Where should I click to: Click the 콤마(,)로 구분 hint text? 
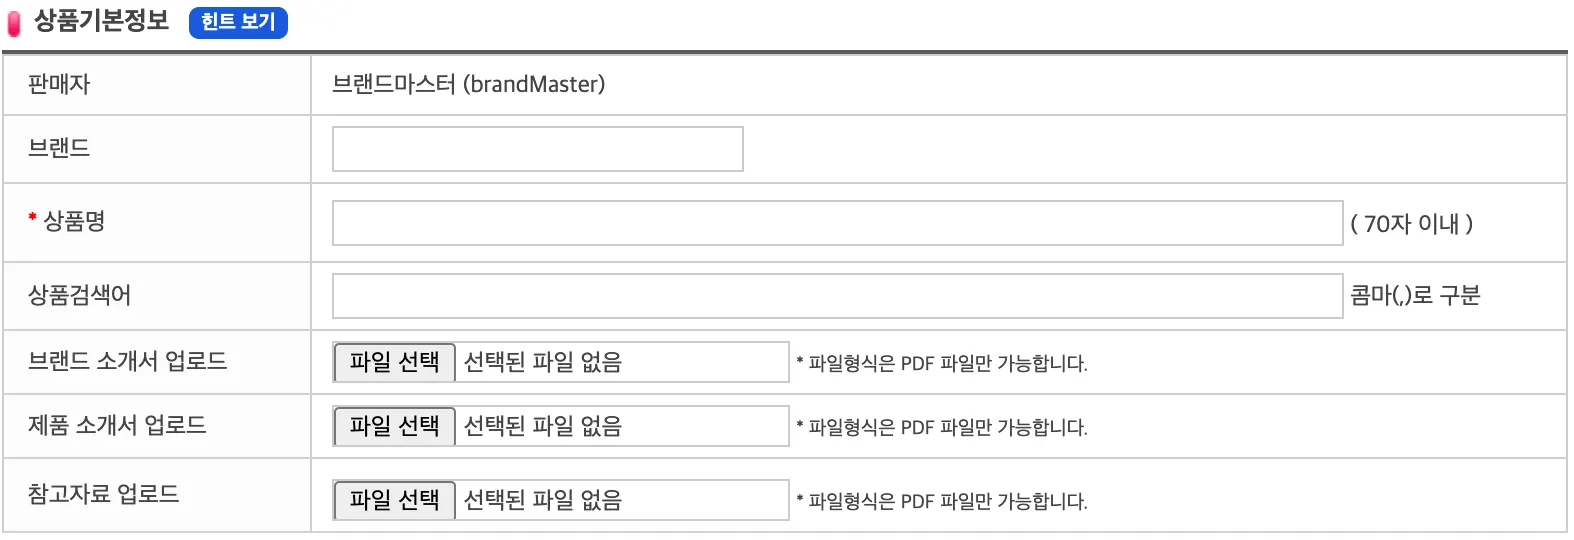tap(1415, 296)
